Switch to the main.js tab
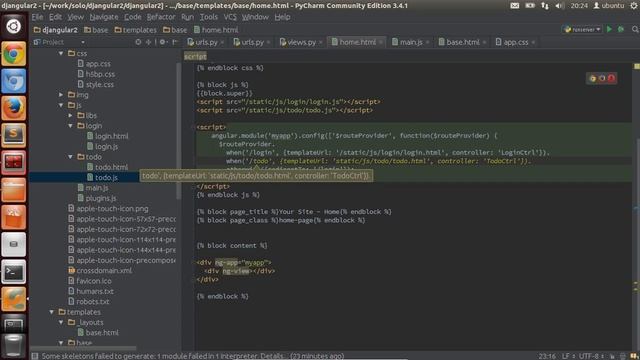The width and height of the screenshot is (640, 360). click(x=410, y=42)
